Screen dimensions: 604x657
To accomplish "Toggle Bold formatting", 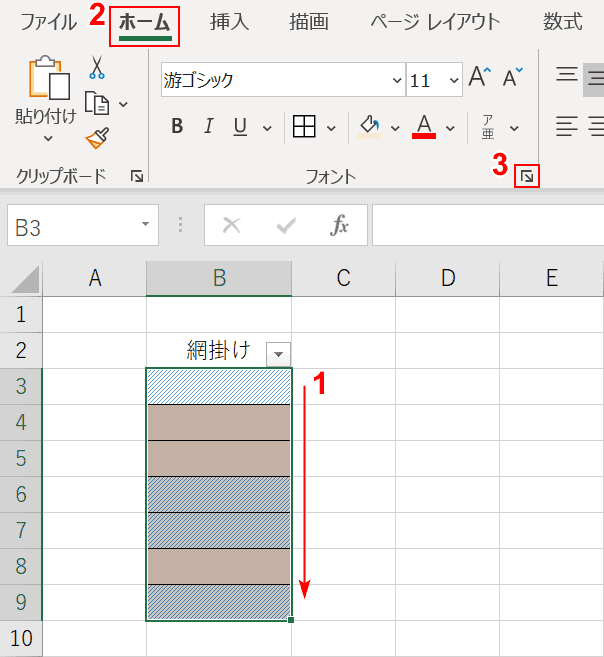I will 177,126.
